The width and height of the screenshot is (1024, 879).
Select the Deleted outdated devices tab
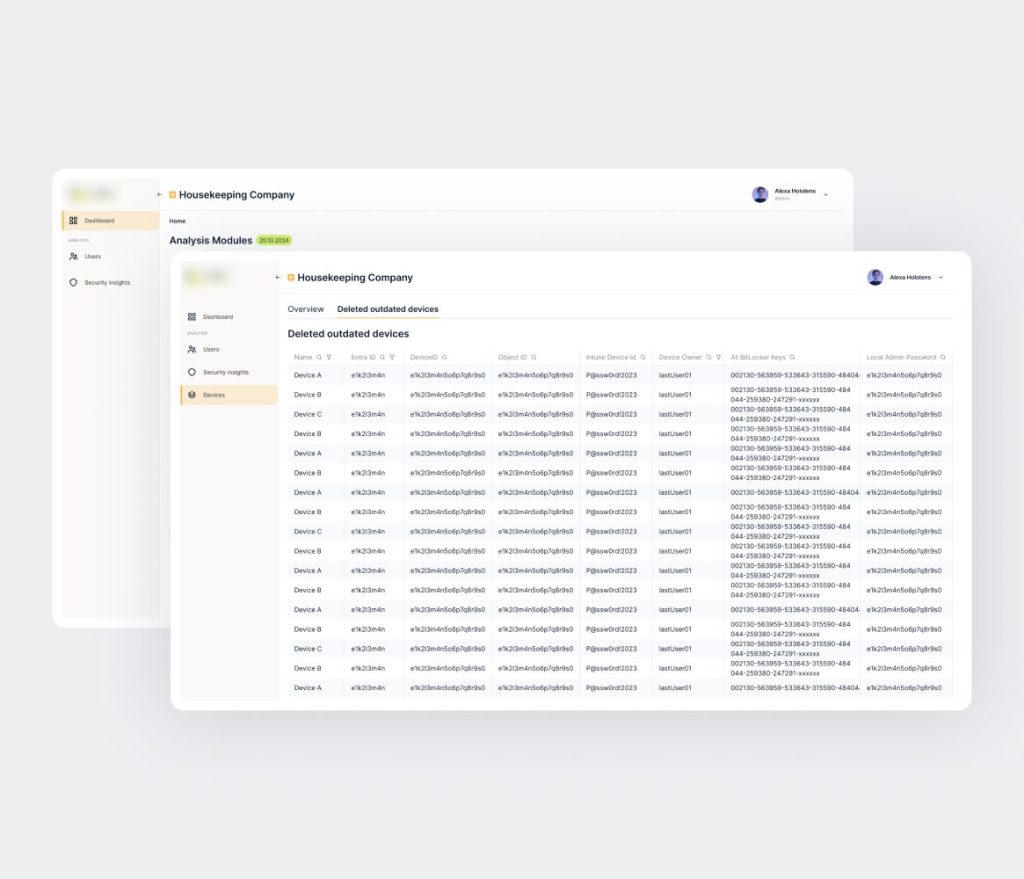coord(387,309)
